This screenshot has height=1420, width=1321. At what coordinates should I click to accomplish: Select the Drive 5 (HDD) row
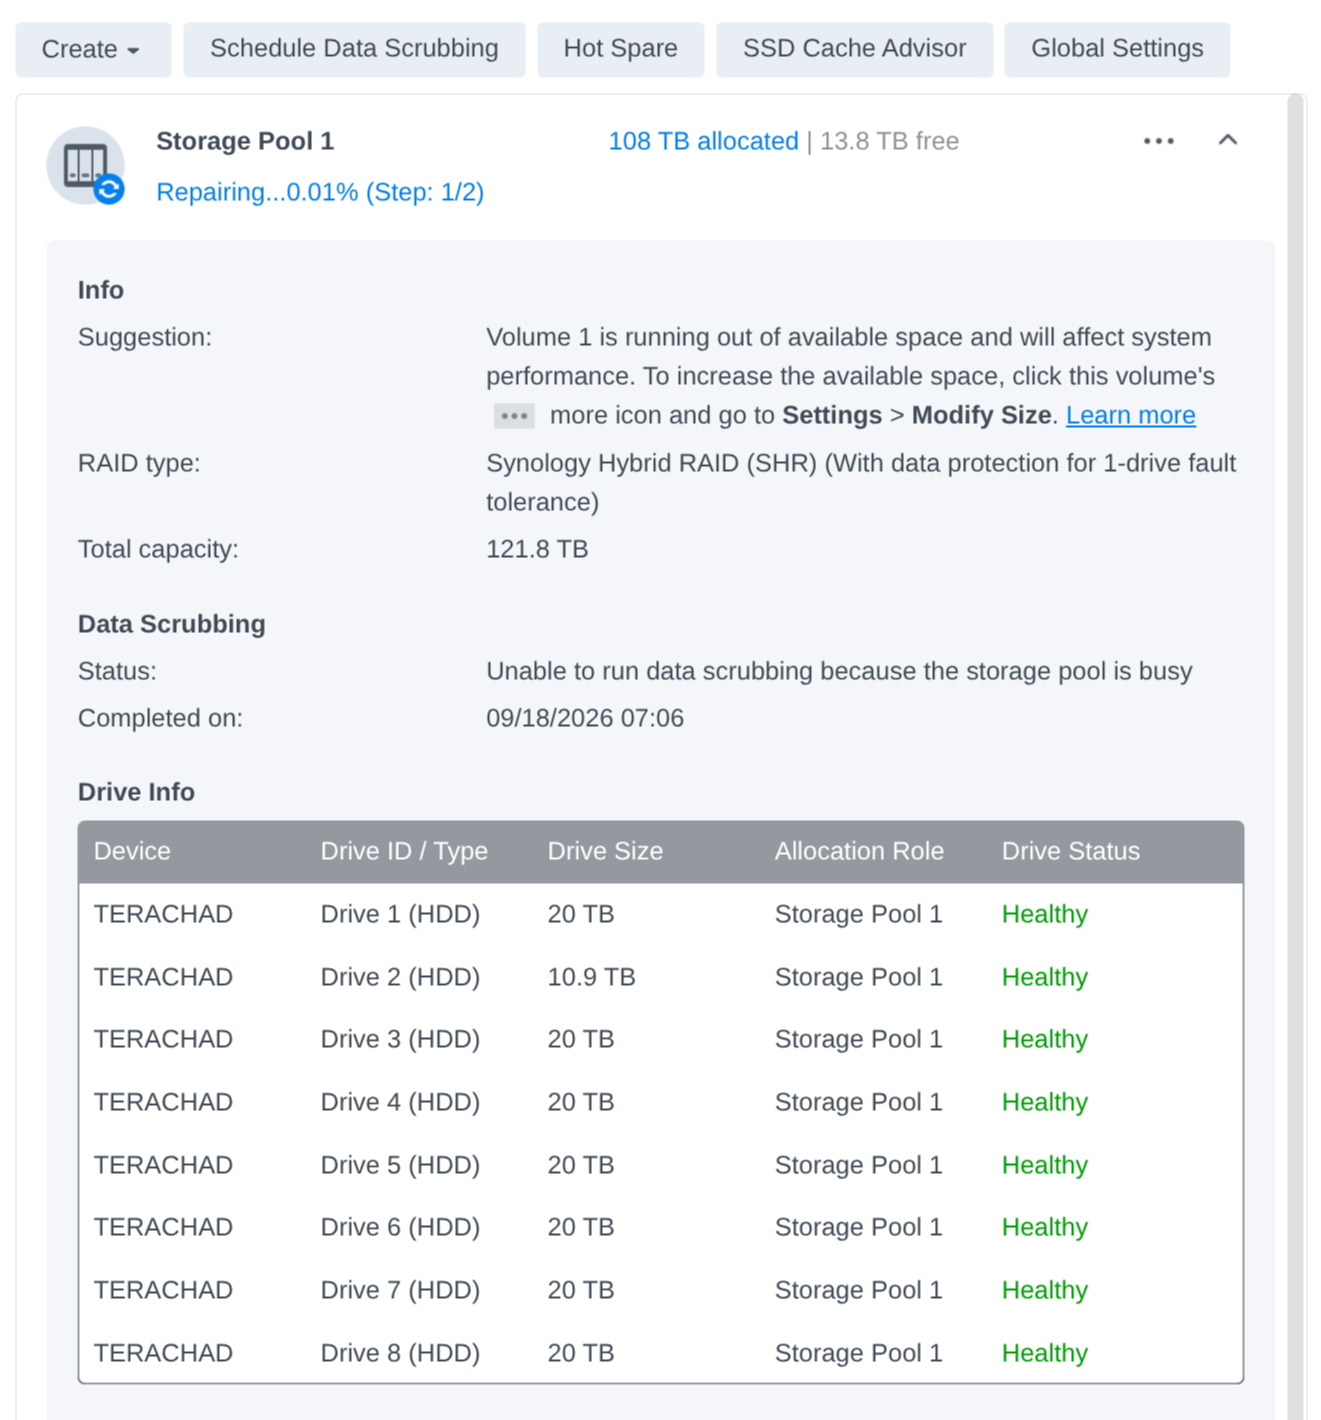pos(661,1165)
